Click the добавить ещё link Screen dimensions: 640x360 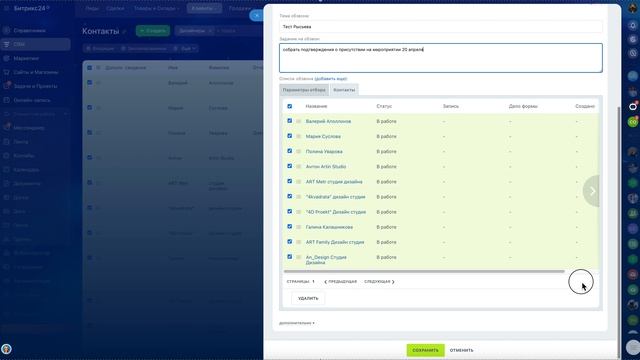tap(331, 78)
